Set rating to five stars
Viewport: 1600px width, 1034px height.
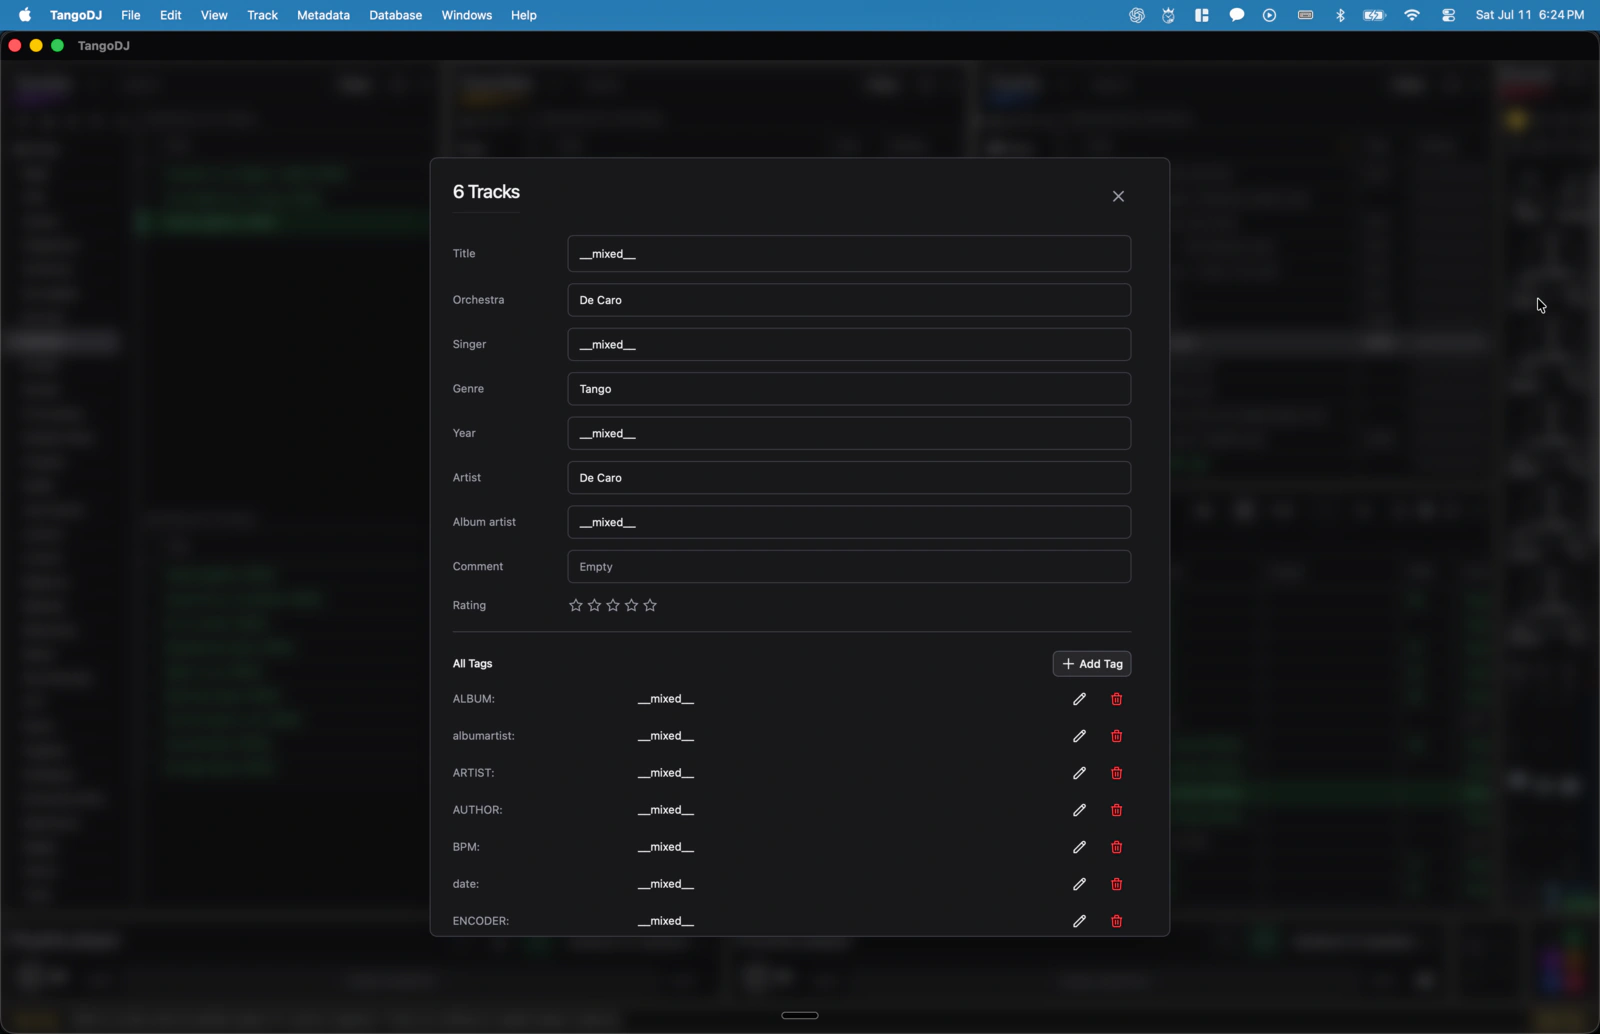click(650, 605)
